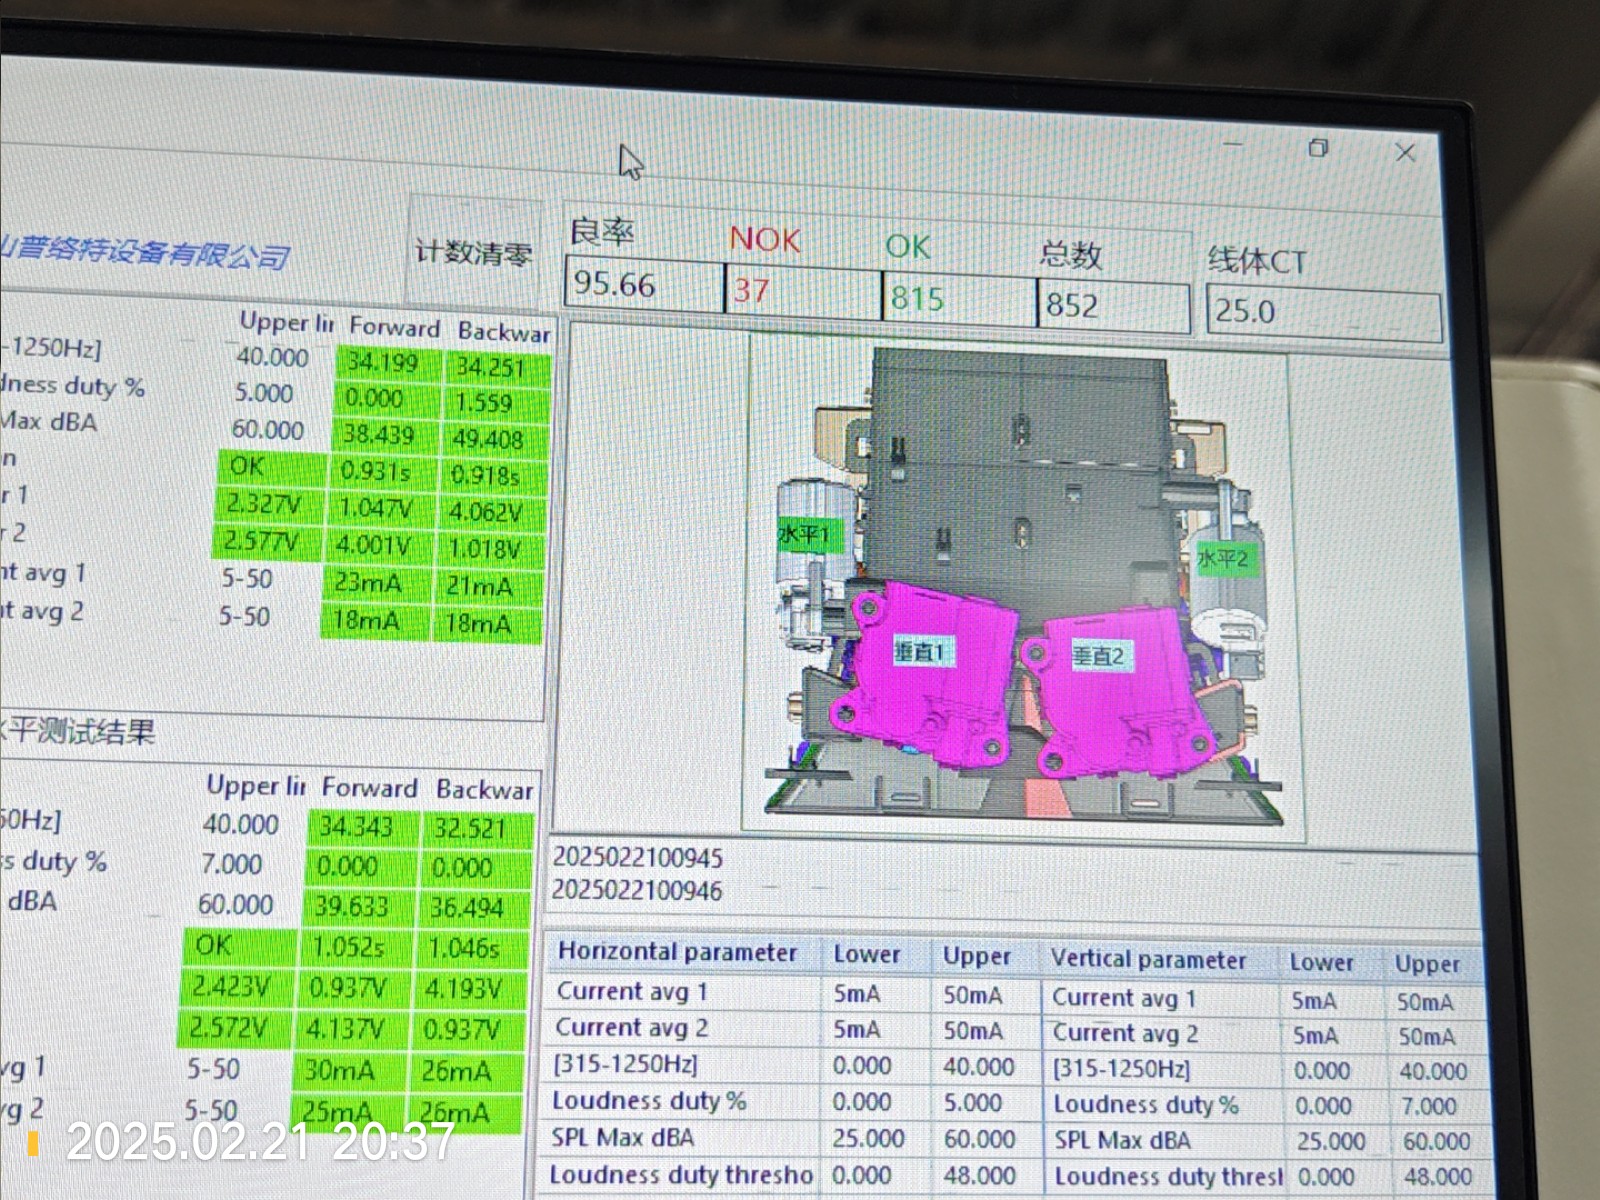Click the 线体CT field showing 25.0

tap(1322, 311)
